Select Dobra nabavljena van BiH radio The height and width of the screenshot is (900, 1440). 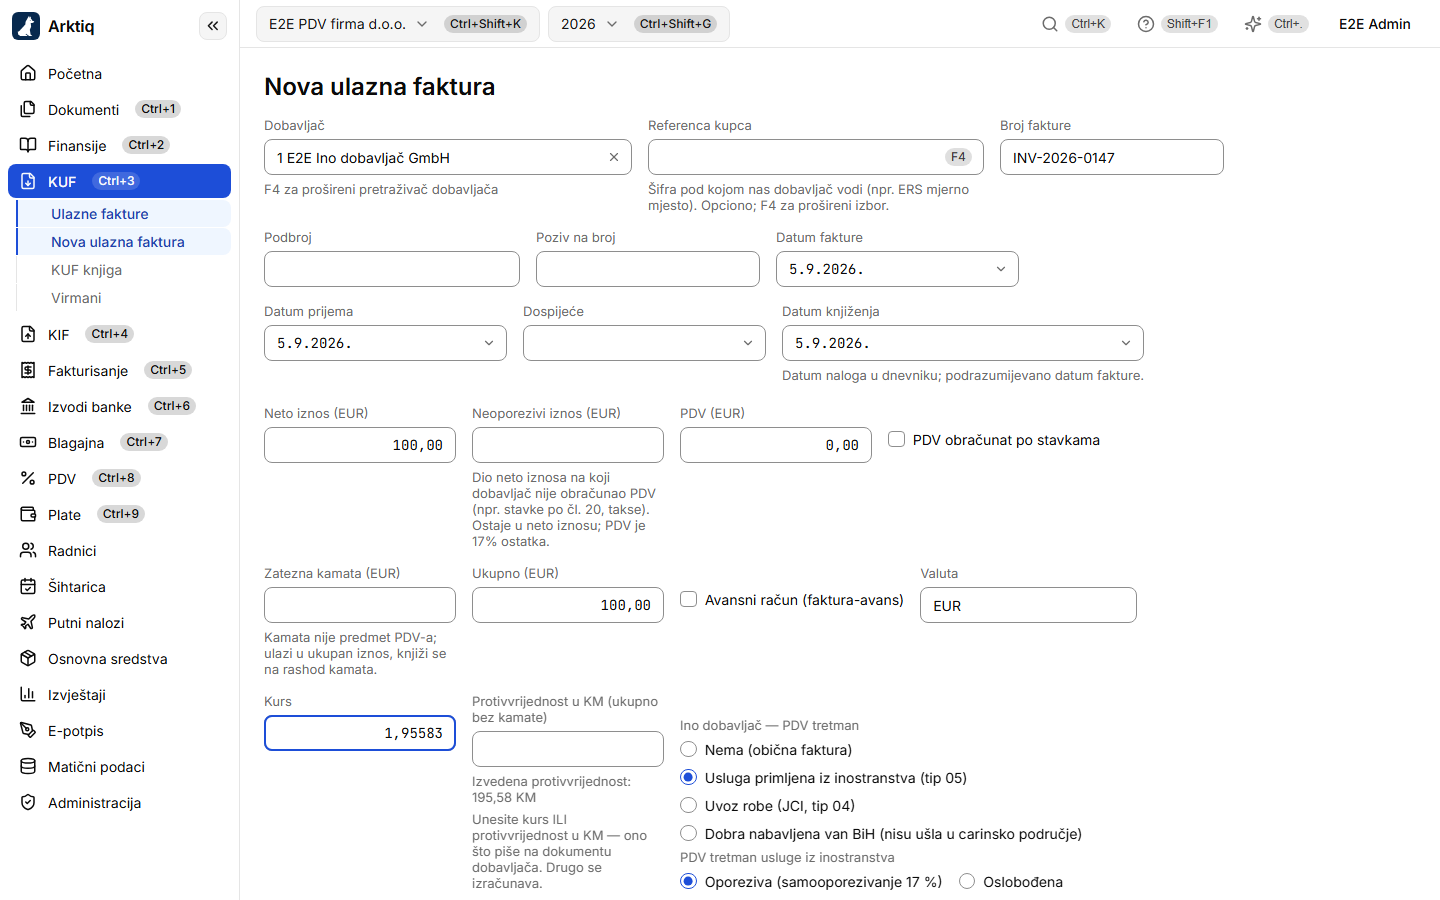tap(689, 833)
